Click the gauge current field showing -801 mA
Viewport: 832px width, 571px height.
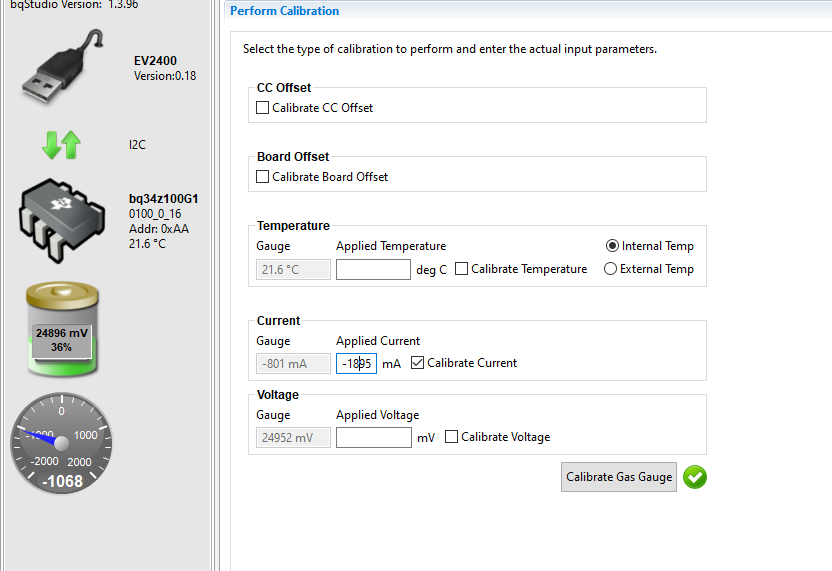coord(293,364)
